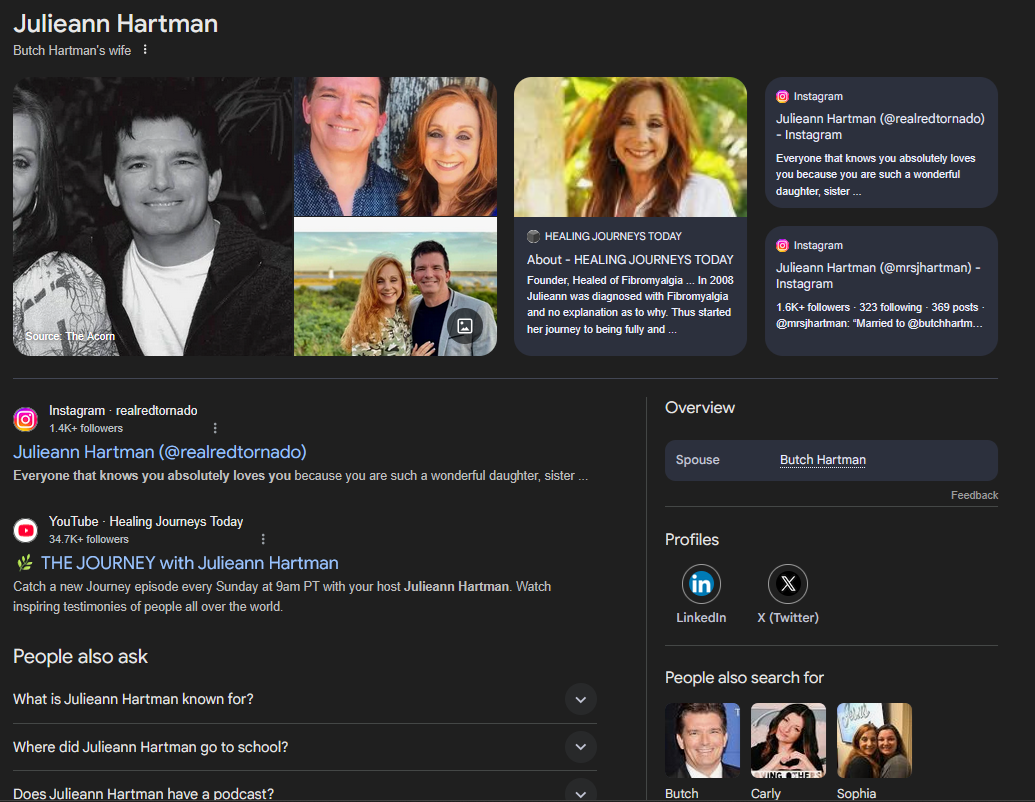Click '1.4K+ followers' text
Screen dimensions: 1035x802
(86, 428)
